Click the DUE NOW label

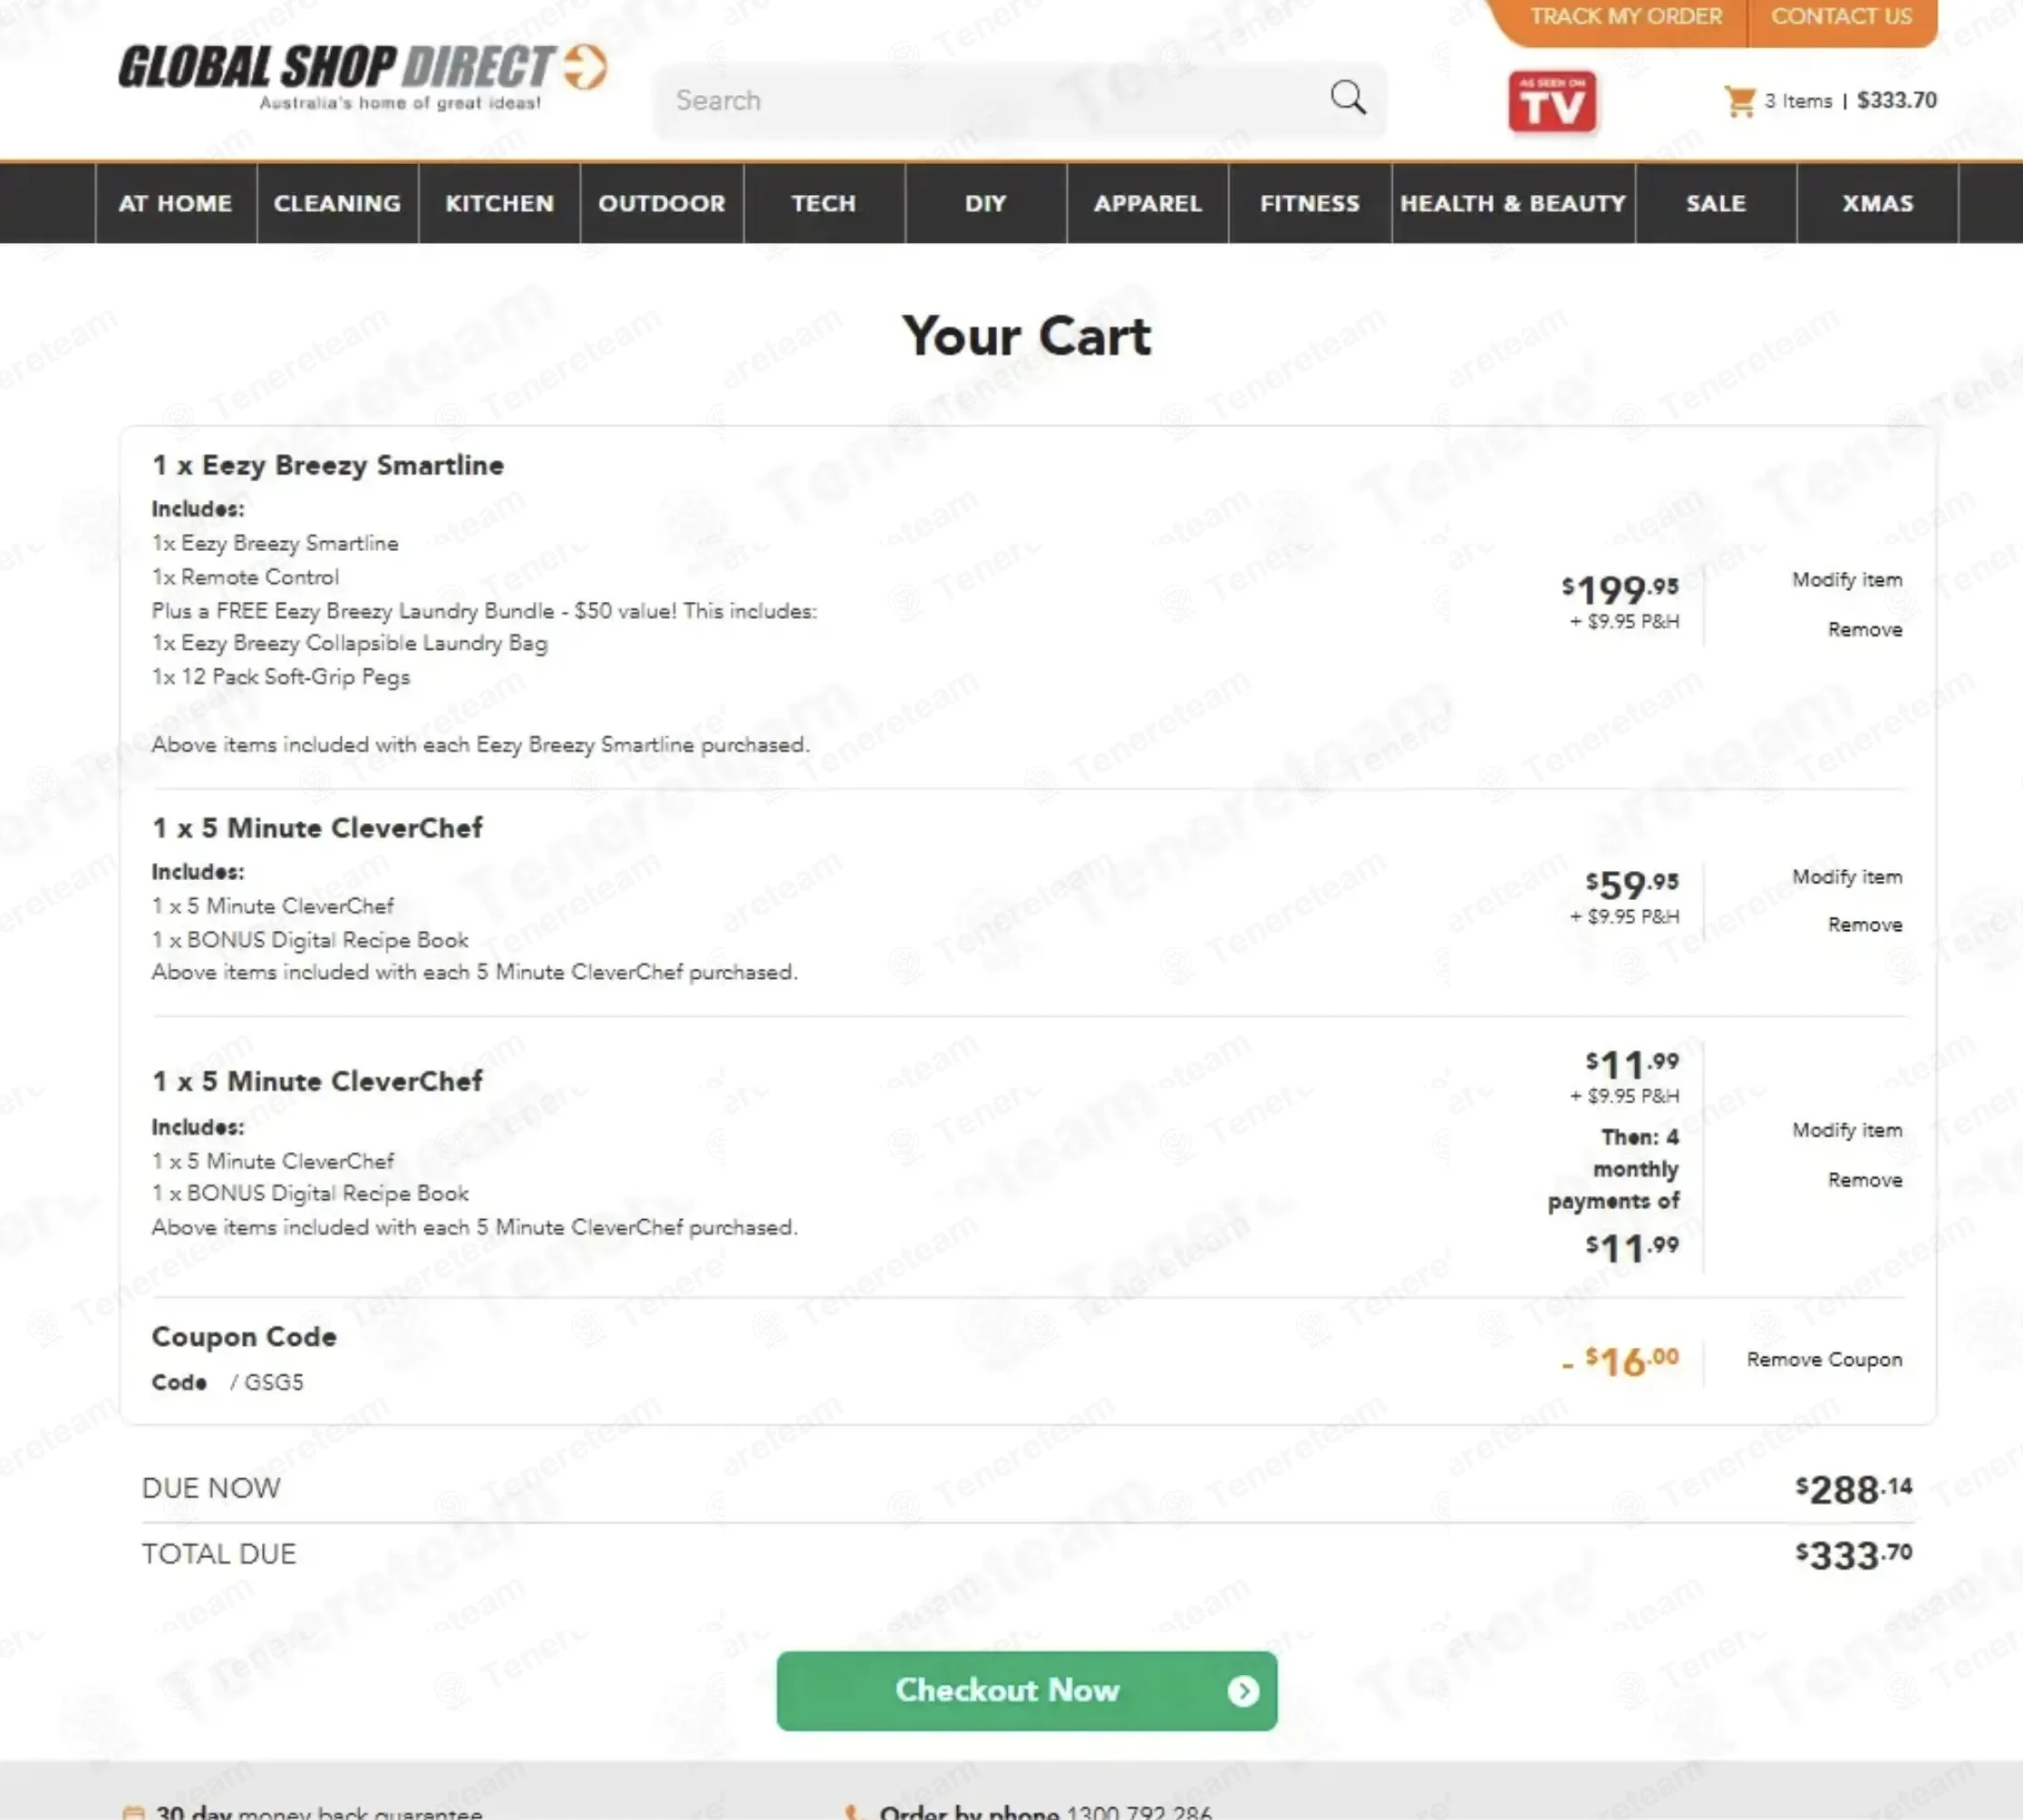pyautogui.click(x=211, y=1488)
